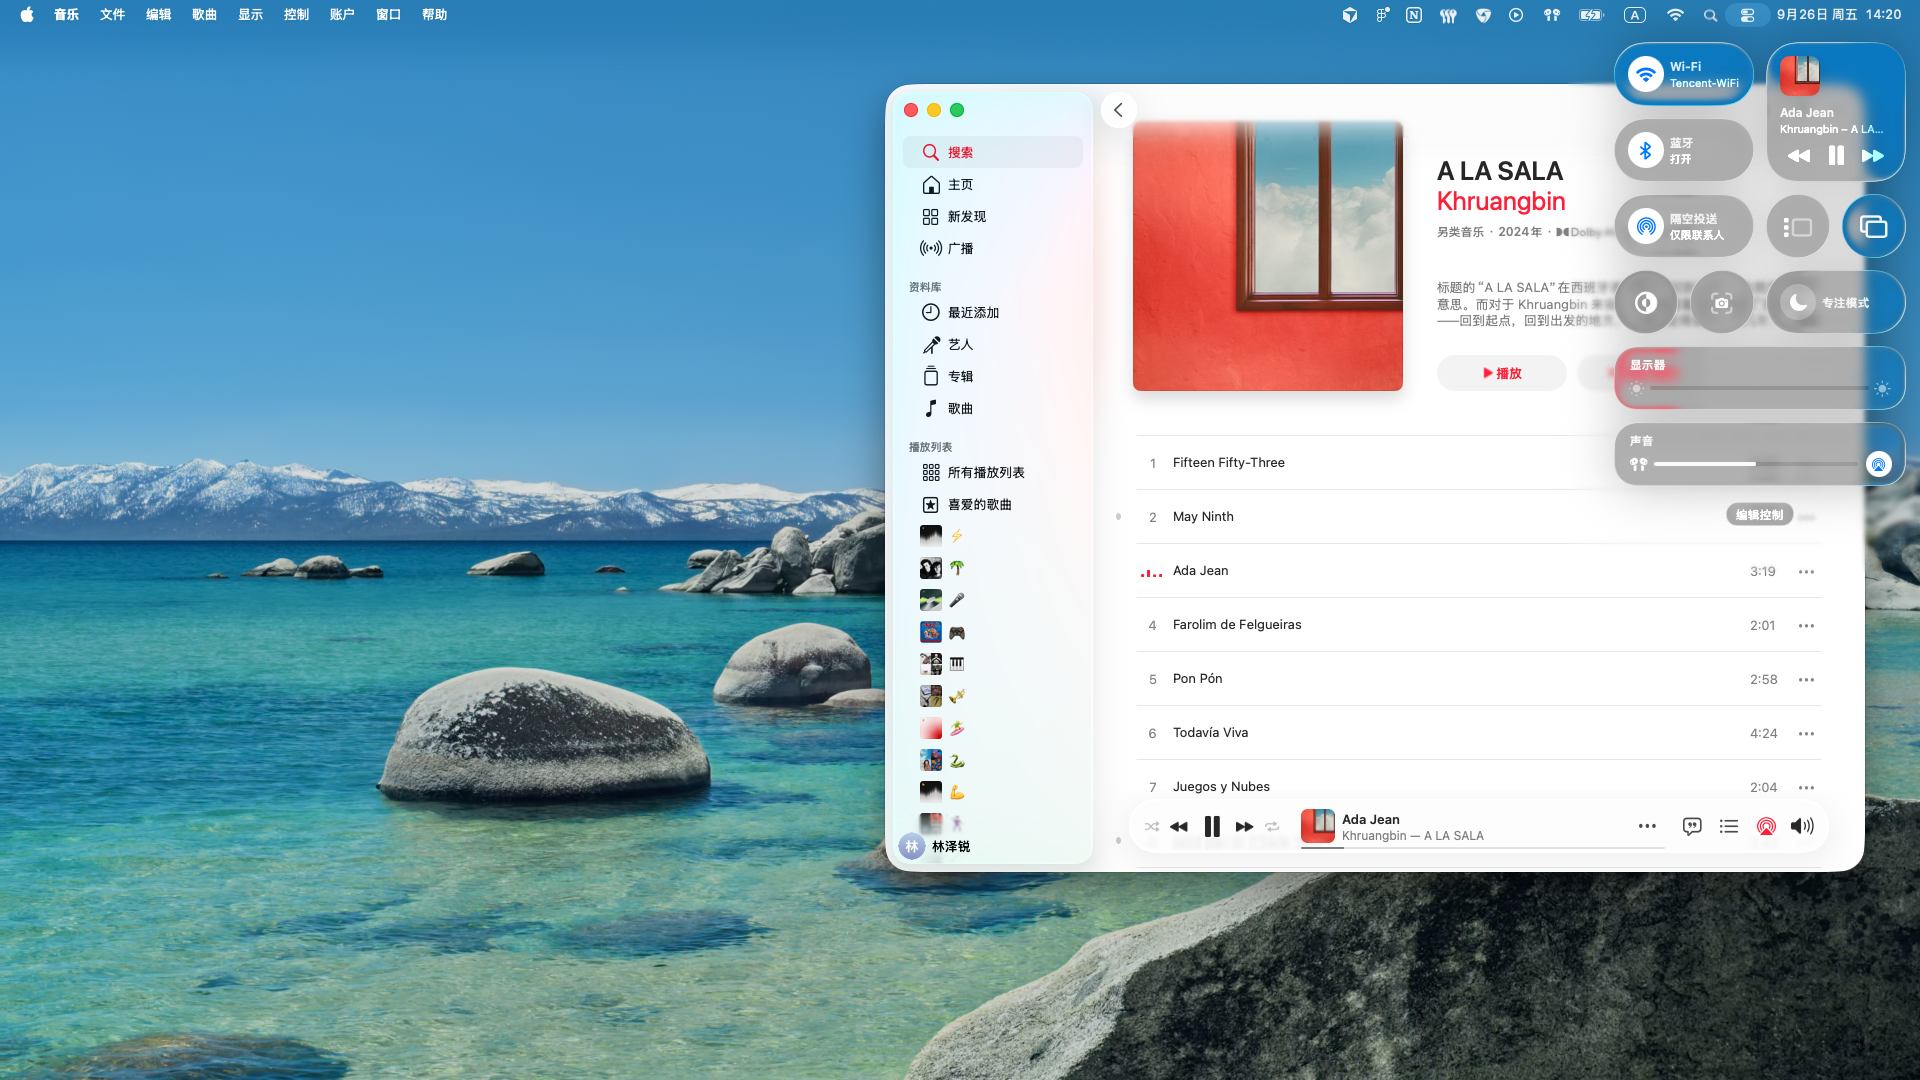The width and height of the screenshot is (1920, 1080).
Task: Skip to next track in player bar
Action: (x=1244, y=827)
